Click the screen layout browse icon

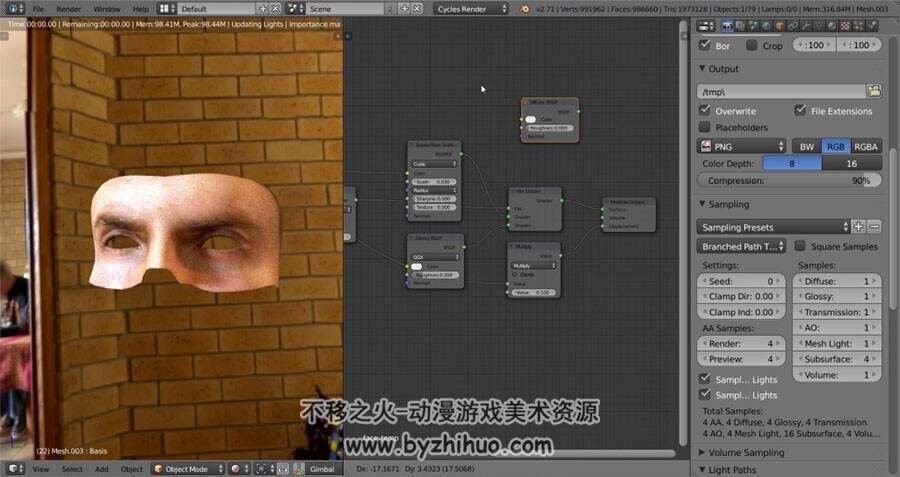coord(167,9)
